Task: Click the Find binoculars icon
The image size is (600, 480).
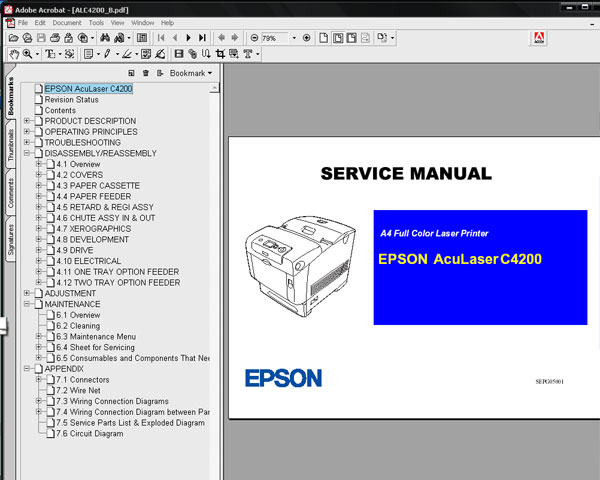Action: pos(105,38)
